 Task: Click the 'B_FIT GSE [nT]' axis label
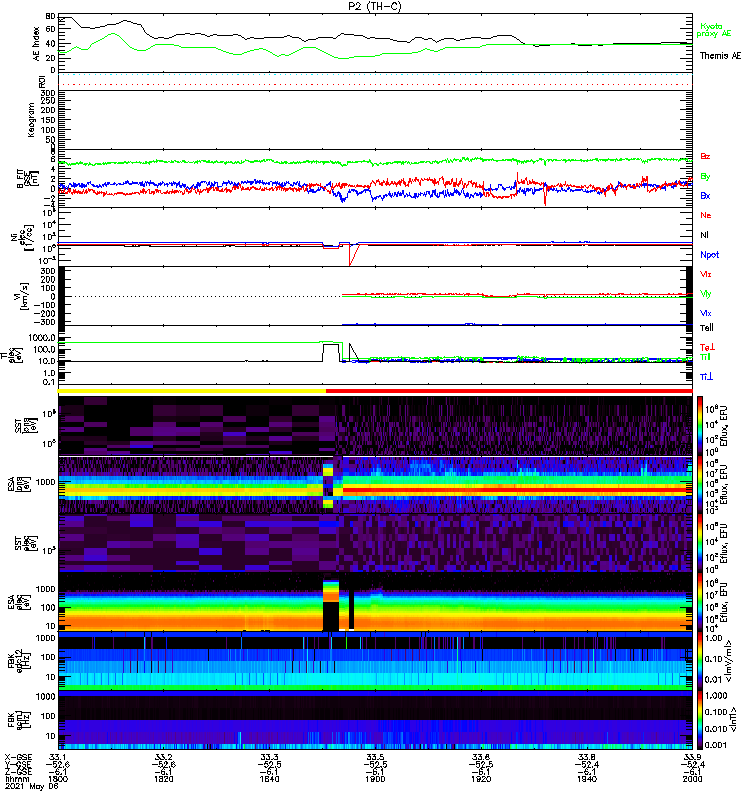[28, 178]
